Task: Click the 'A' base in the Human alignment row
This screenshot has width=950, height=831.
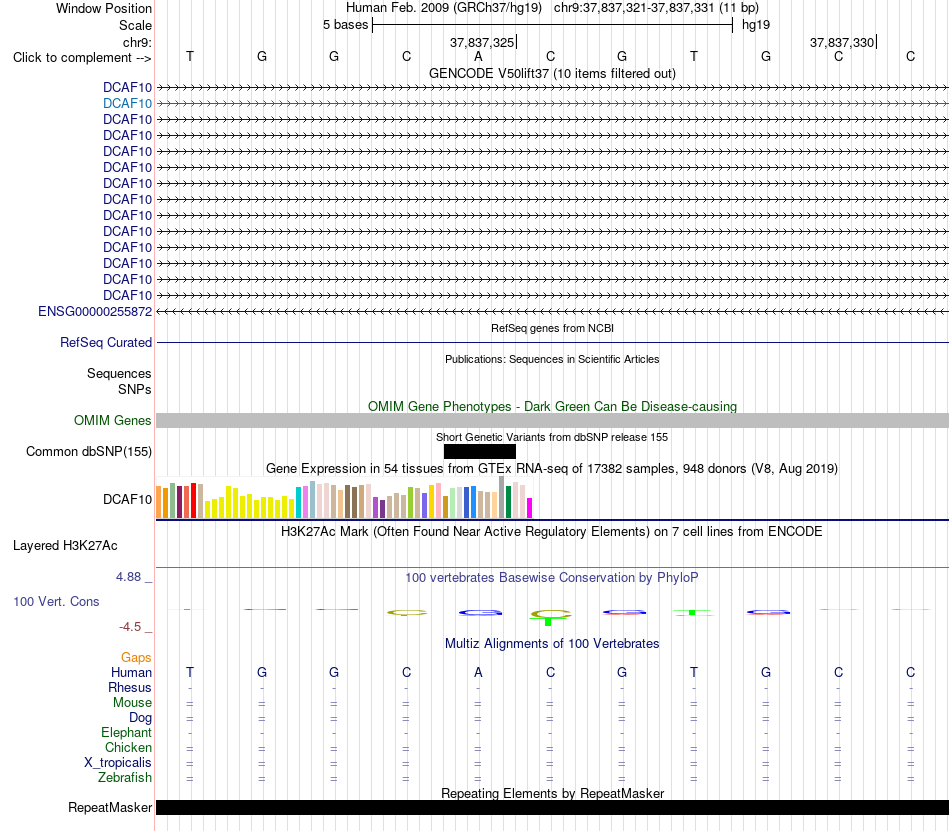Action: point(478,673)
